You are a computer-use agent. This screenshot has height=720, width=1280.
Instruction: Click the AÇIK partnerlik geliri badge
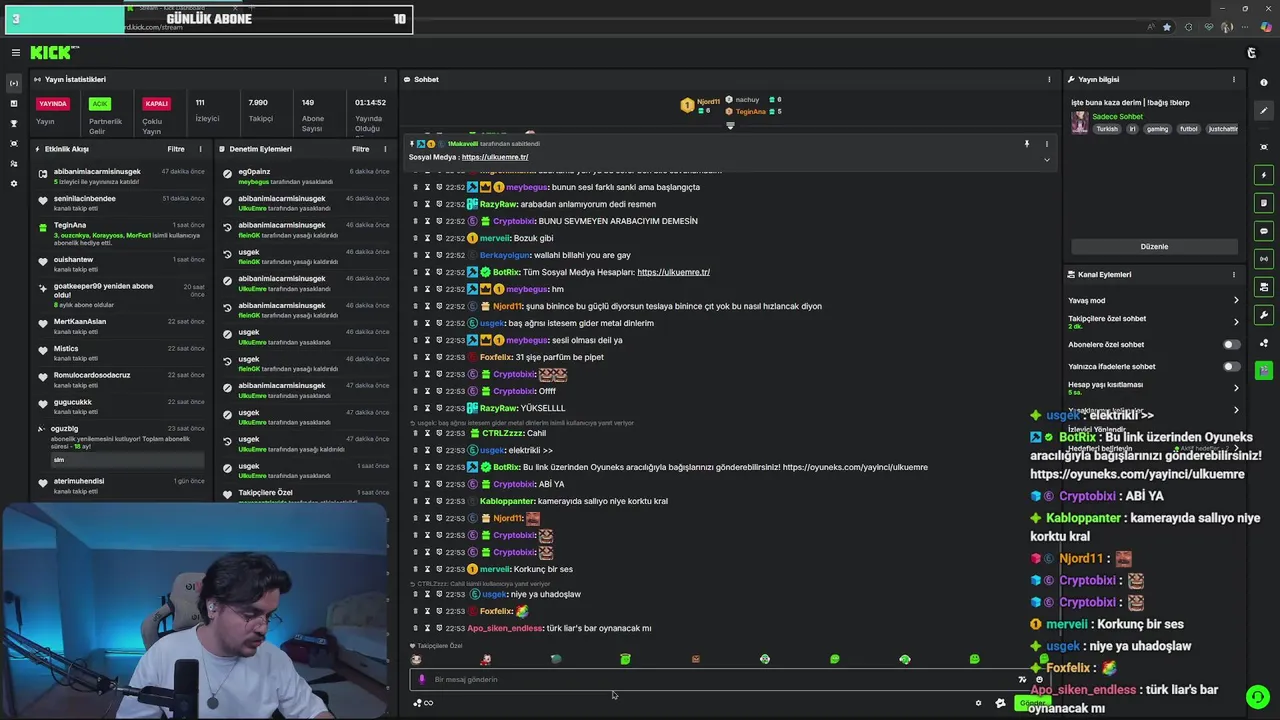click(99, 103)
